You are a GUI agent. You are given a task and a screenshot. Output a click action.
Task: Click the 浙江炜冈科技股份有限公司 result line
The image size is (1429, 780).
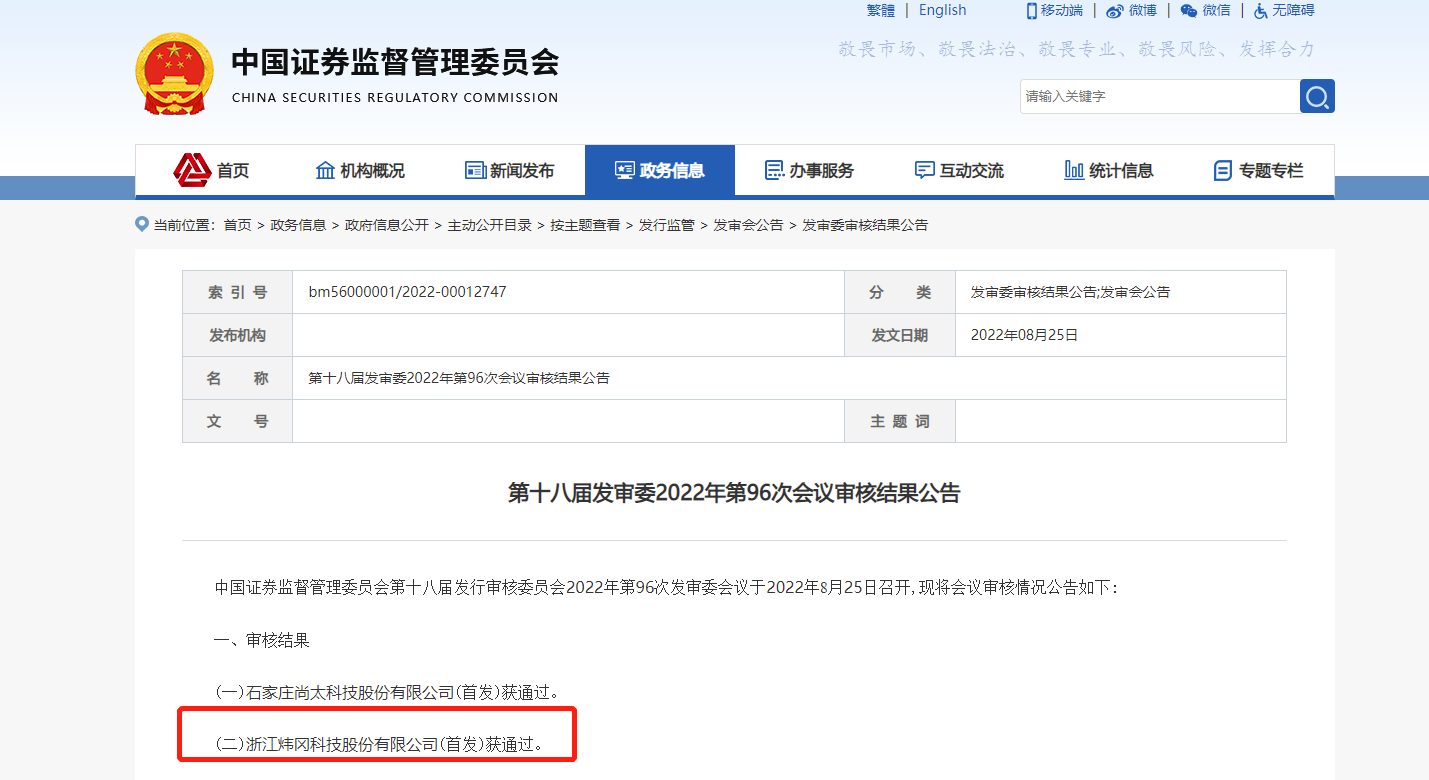[x=380, y=744]
